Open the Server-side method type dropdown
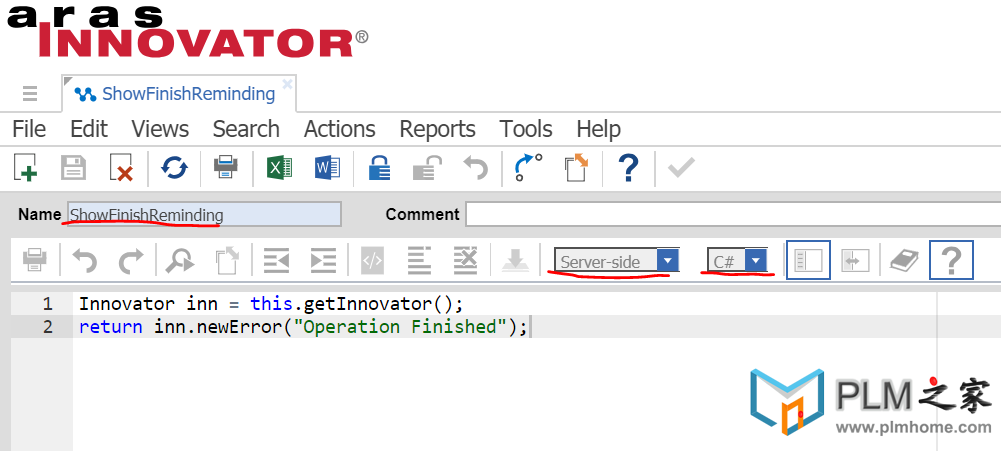This screenshot has width=1001, height=451. click(617, 261)
